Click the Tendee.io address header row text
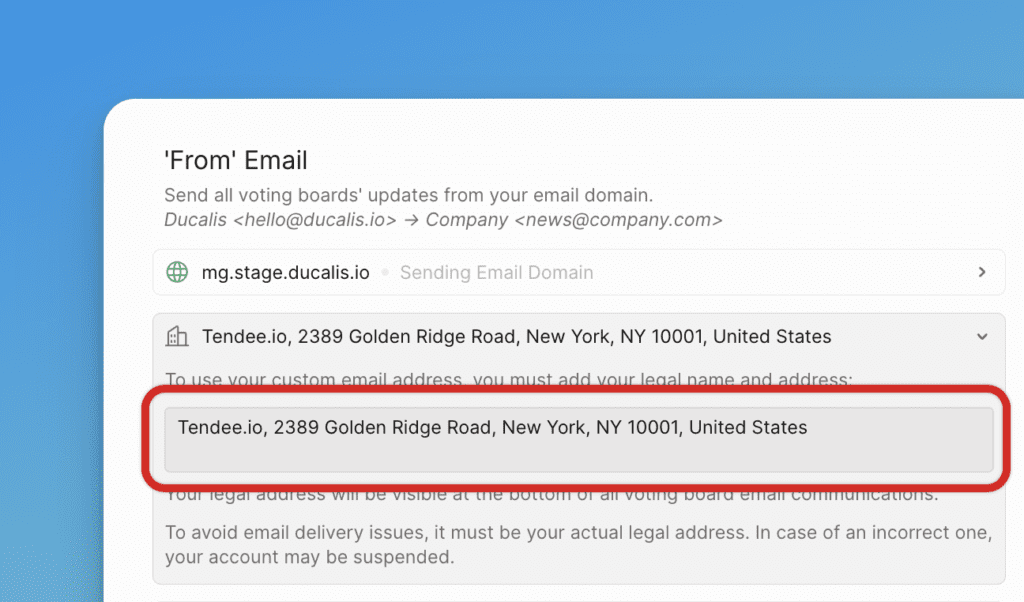Viewport: 1024px width, 602px height. coord(516,337)
